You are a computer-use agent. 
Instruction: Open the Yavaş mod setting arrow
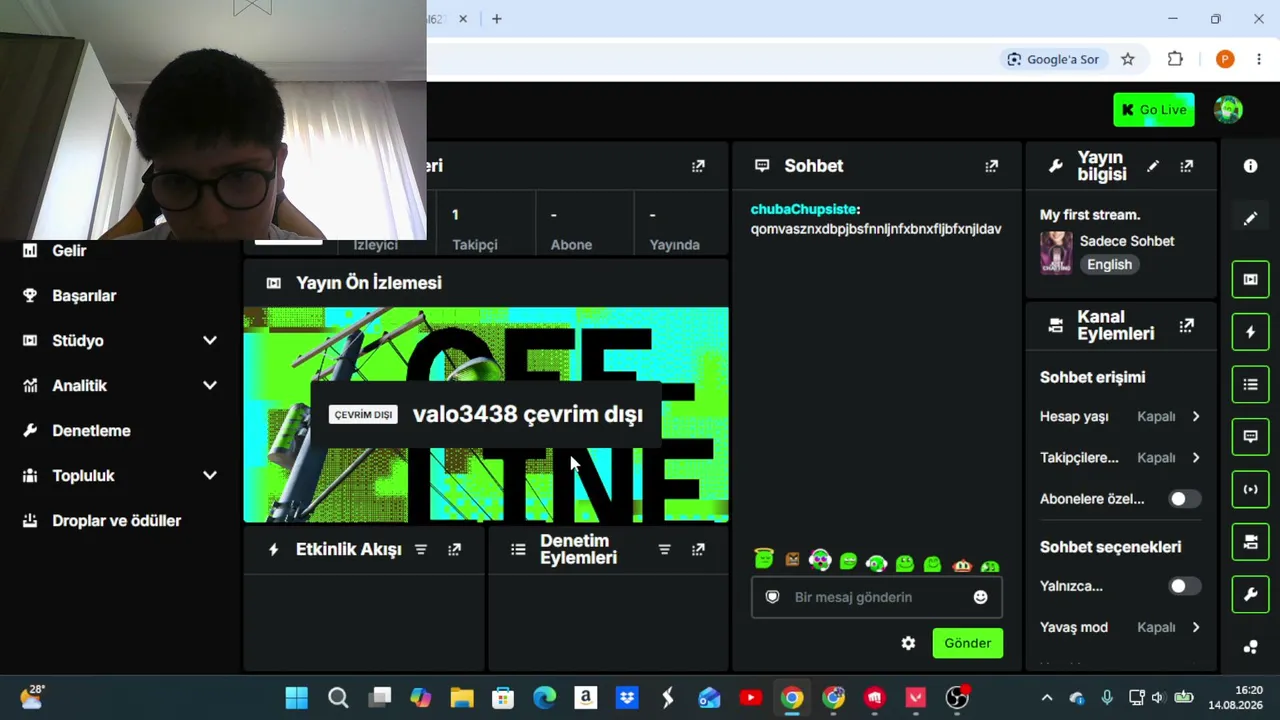pos(1196,627)
